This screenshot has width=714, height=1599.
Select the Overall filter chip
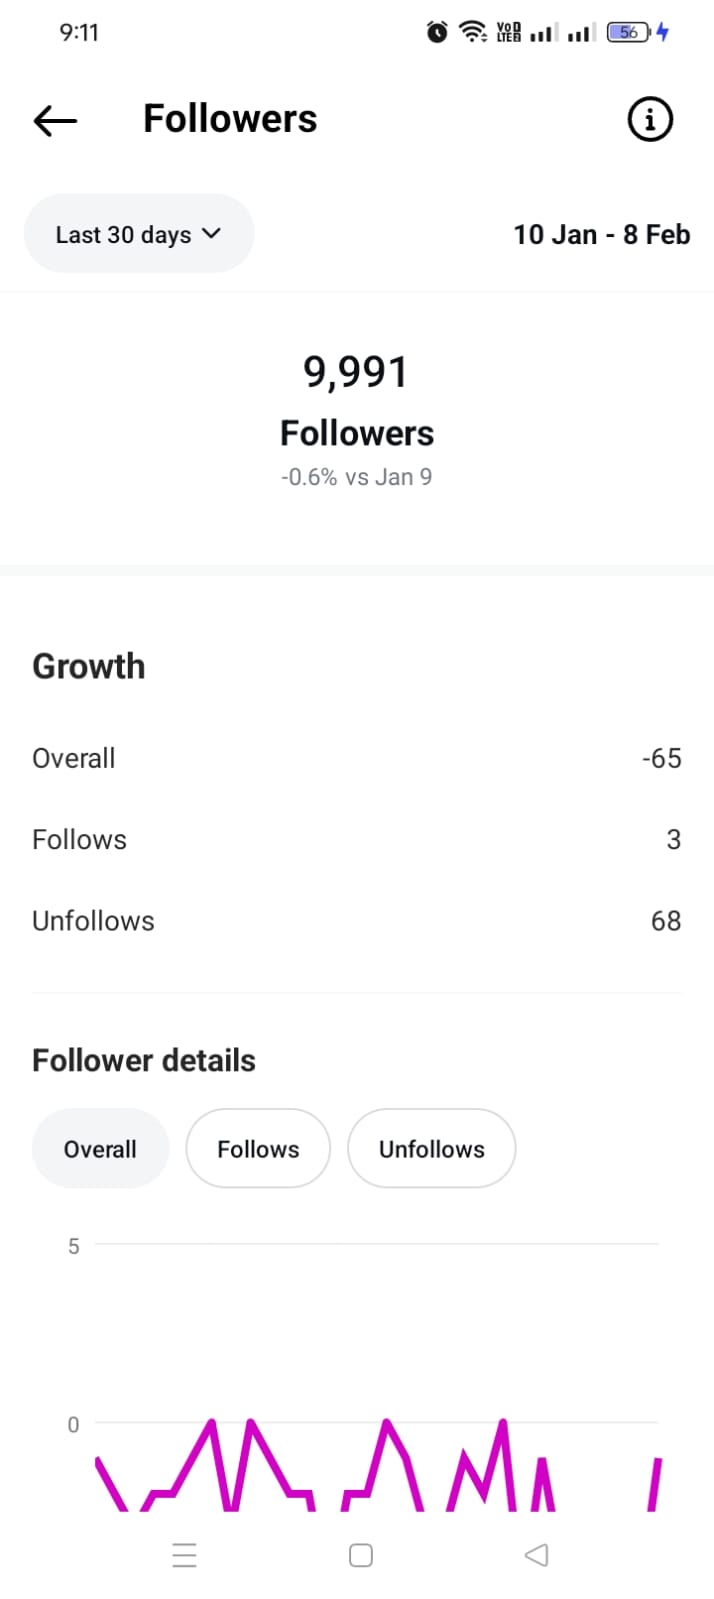point(100,1149)
